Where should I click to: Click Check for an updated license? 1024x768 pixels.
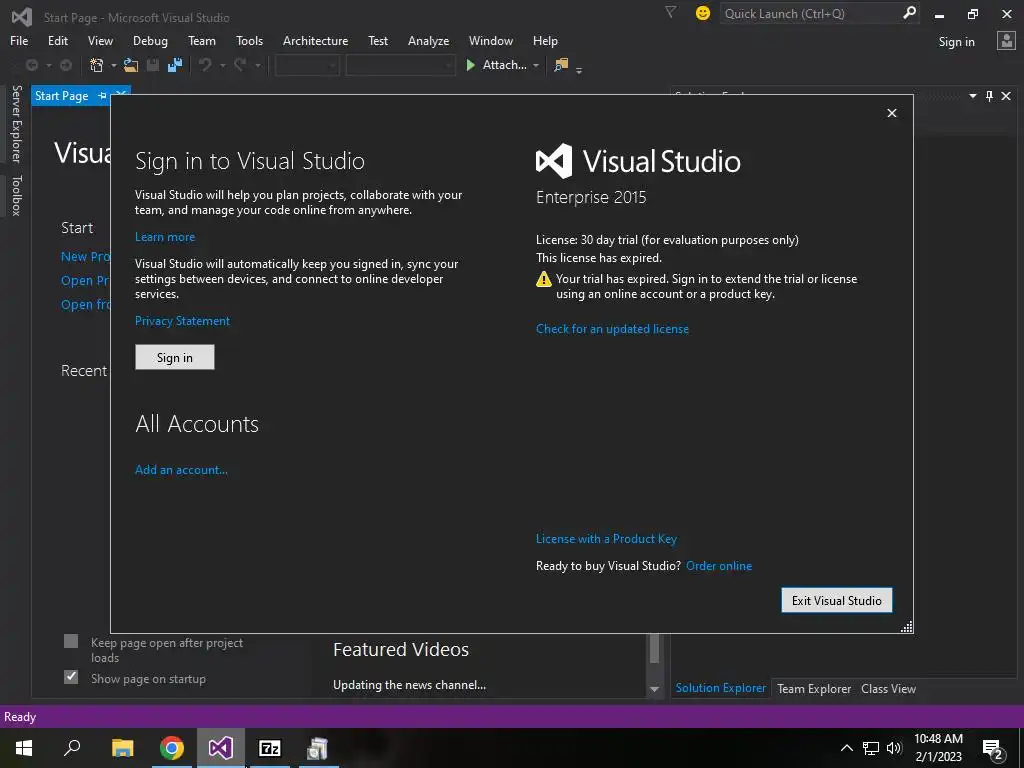click(x=612, y=328)
